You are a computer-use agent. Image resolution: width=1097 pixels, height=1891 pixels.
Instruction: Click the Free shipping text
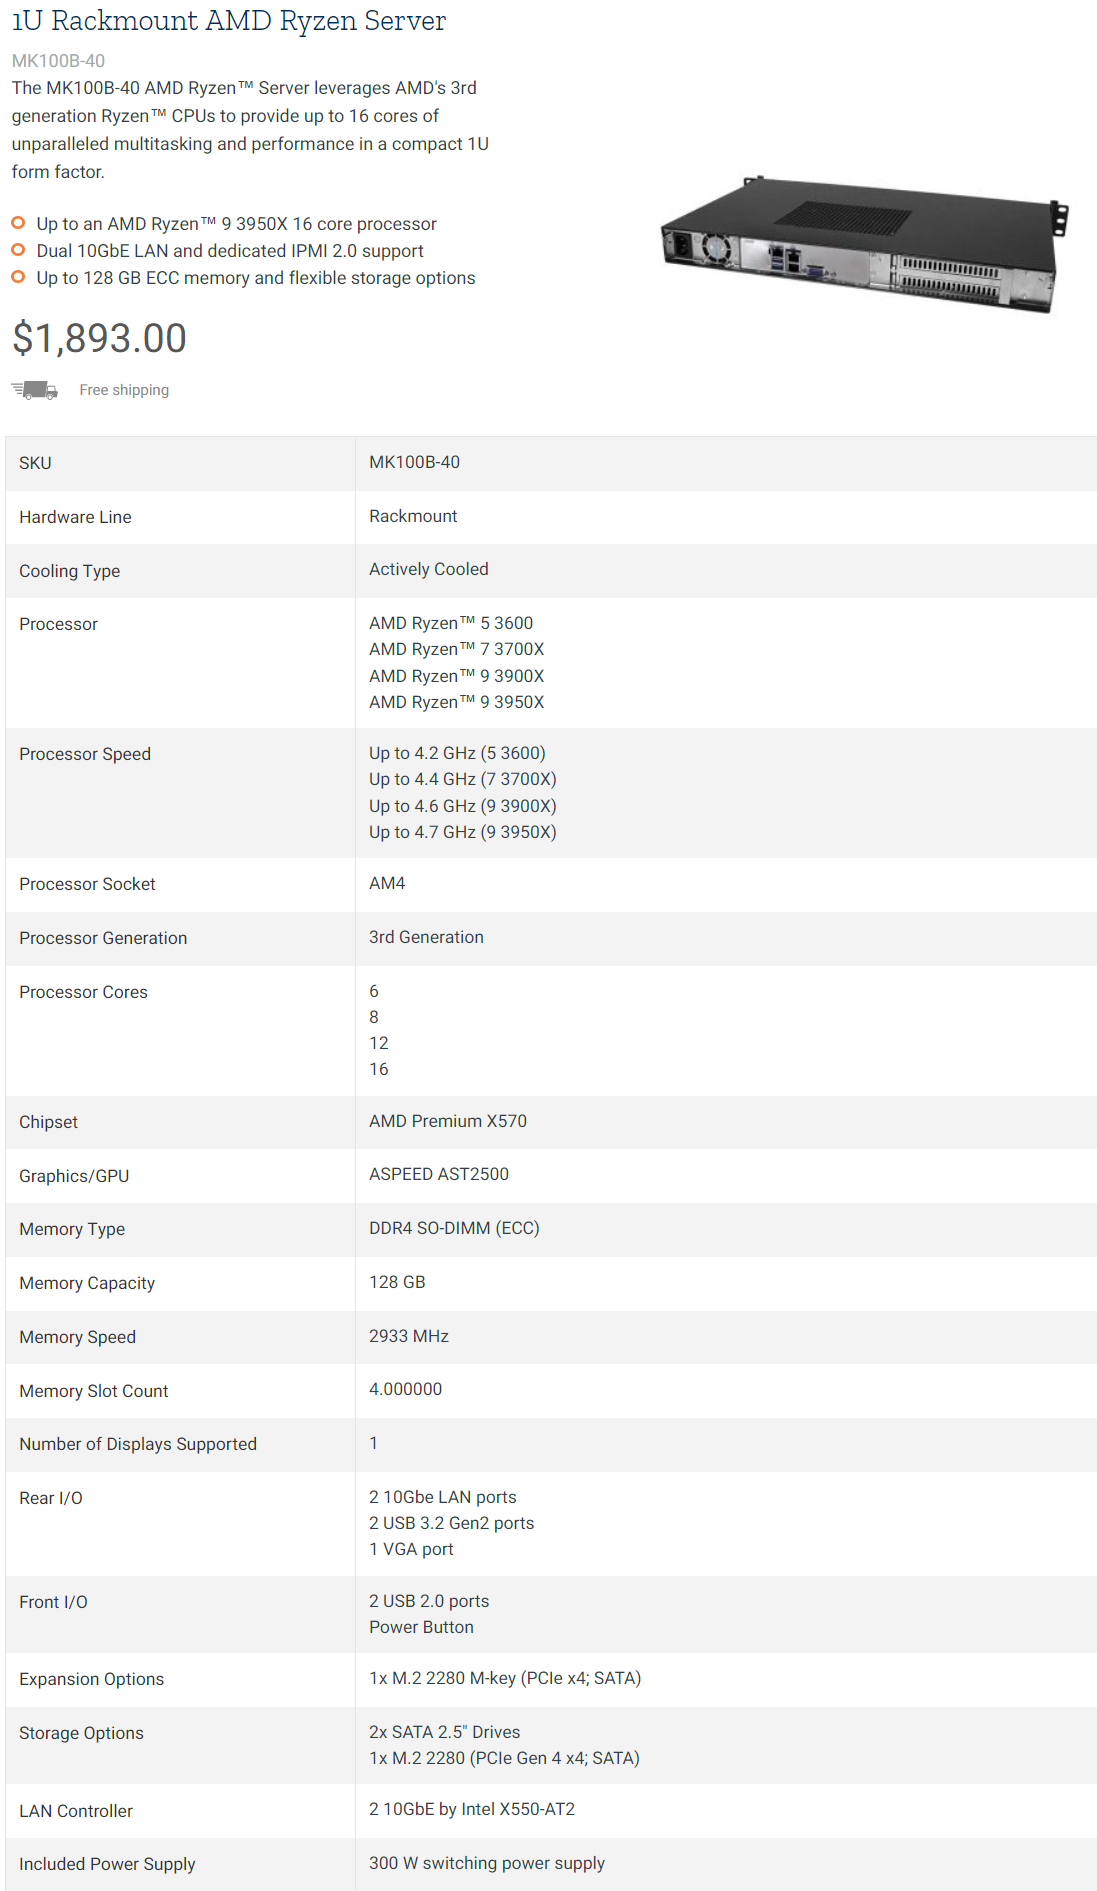124,390
